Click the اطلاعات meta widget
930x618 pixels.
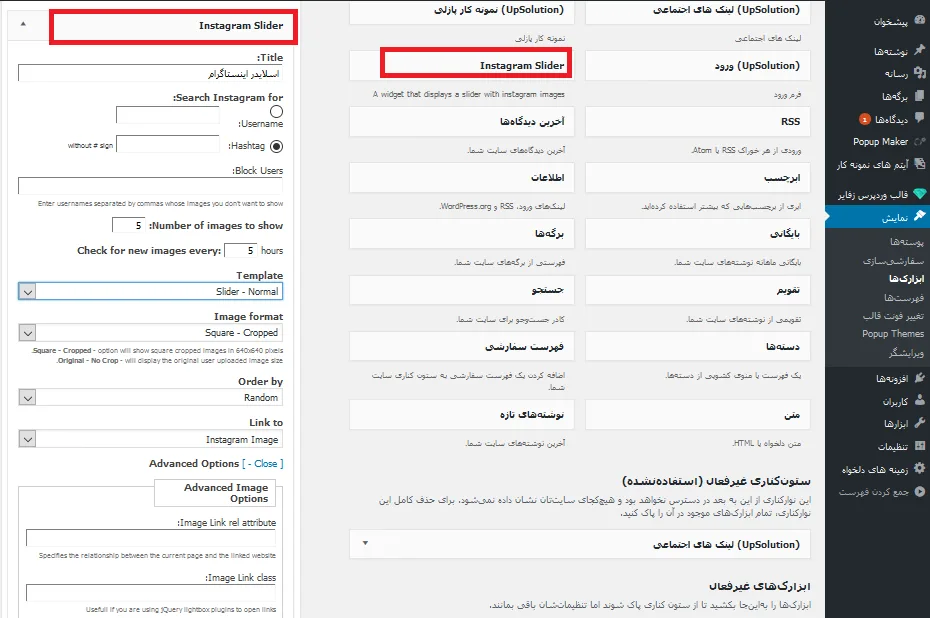(462, 177)
